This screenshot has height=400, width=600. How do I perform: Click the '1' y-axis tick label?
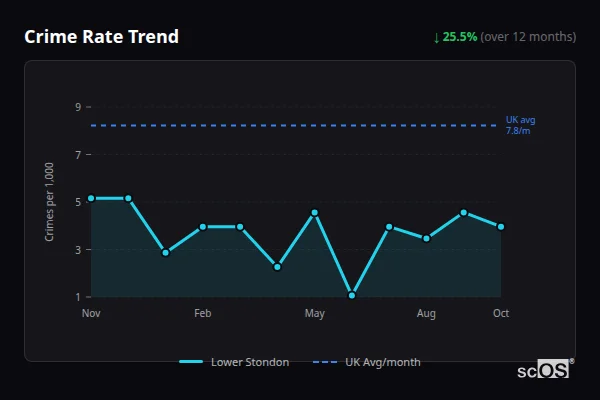pos(78,297)
